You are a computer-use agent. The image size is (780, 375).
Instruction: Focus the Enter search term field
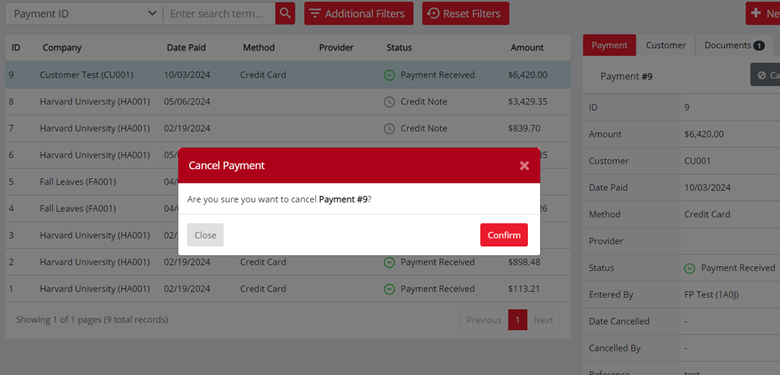point(219,13)
